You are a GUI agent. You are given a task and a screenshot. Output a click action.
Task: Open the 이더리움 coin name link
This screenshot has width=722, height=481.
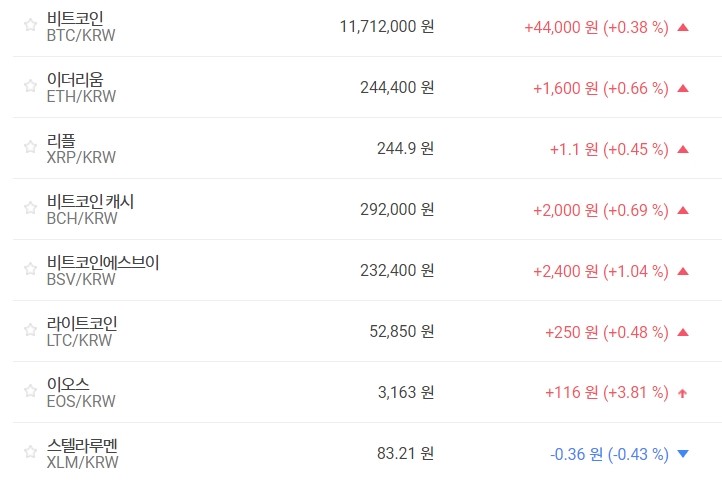tap(75, 79)
